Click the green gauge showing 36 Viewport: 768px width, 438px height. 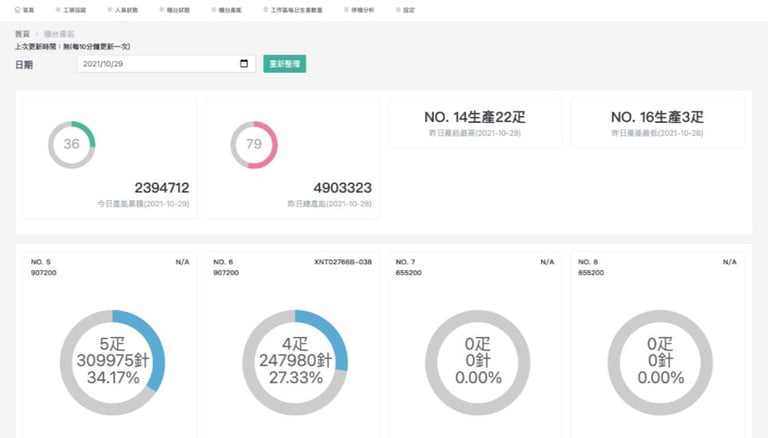72,145
